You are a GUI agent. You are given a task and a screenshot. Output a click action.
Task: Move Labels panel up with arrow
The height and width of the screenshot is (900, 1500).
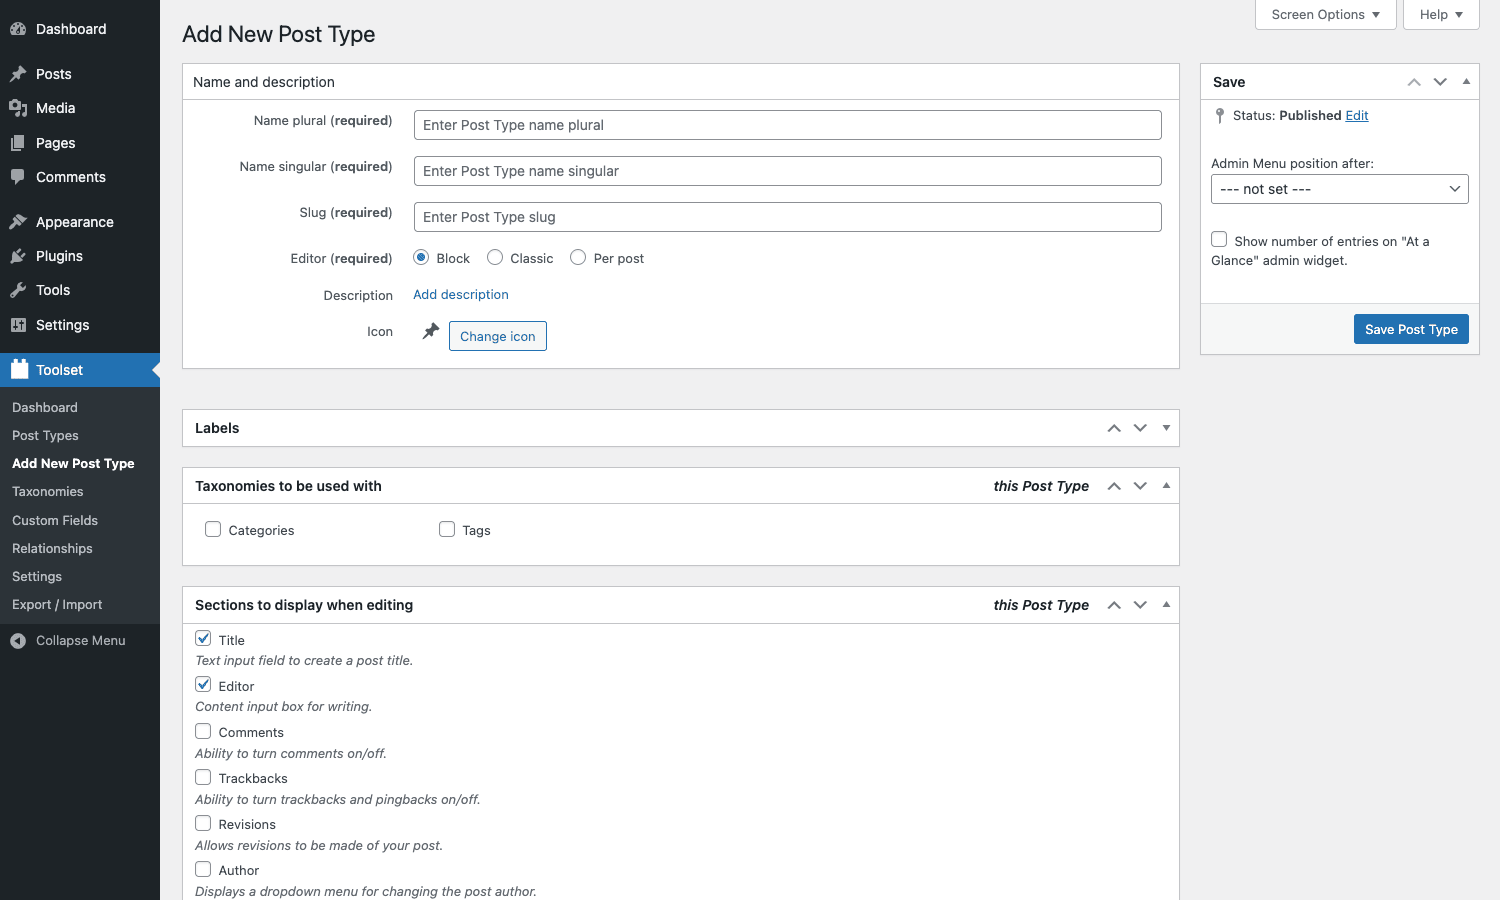1114,428
